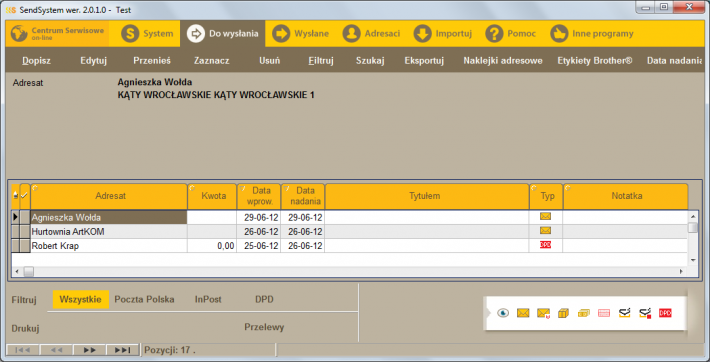Click the eye icon in type toolbar
This screenshot has width=710, height=362.
[503, 313]
